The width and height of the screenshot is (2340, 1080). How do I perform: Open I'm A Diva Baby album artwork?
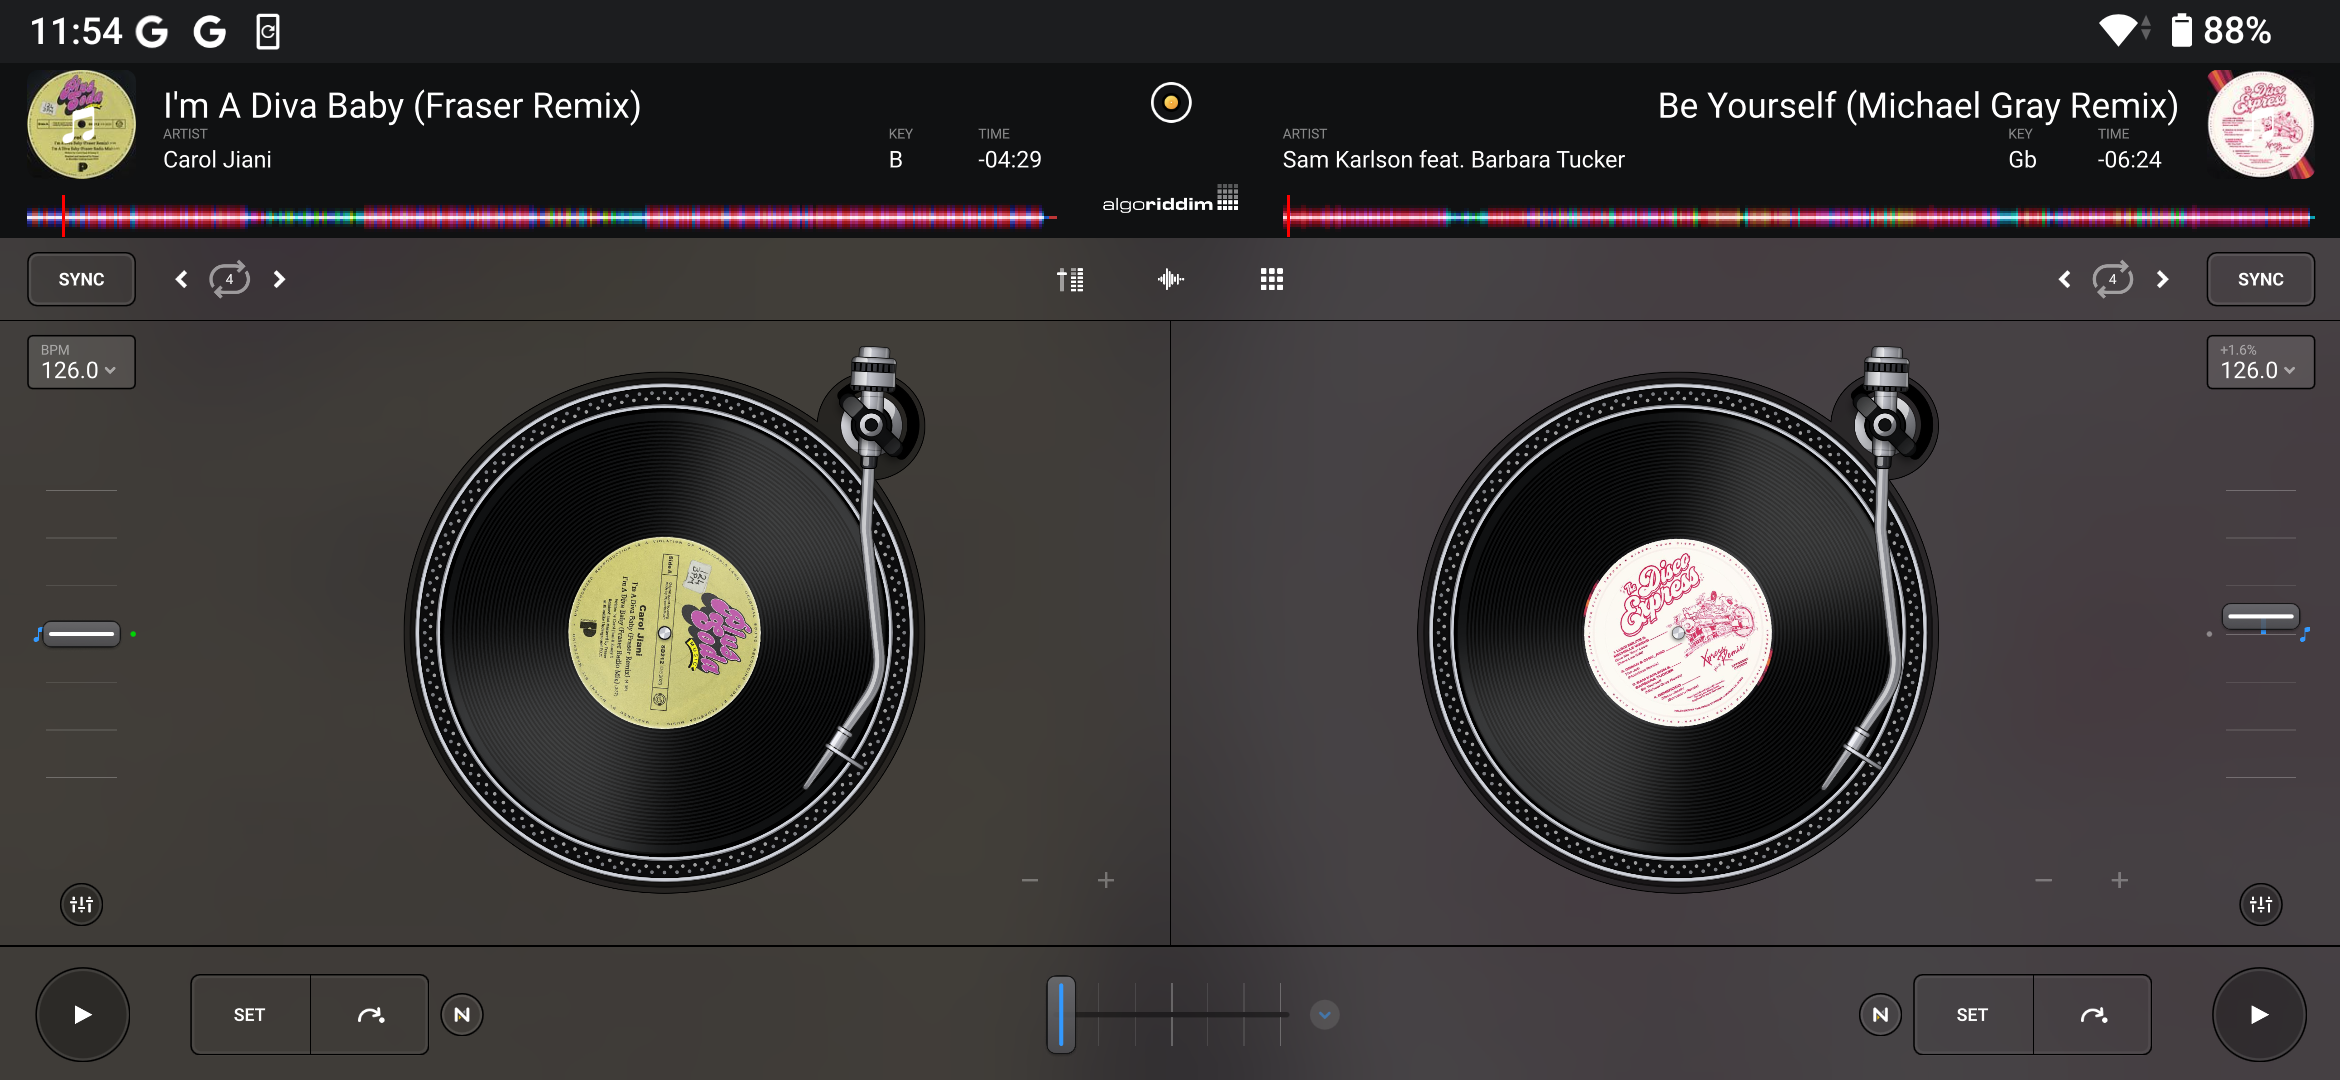[x=81, y=125]
